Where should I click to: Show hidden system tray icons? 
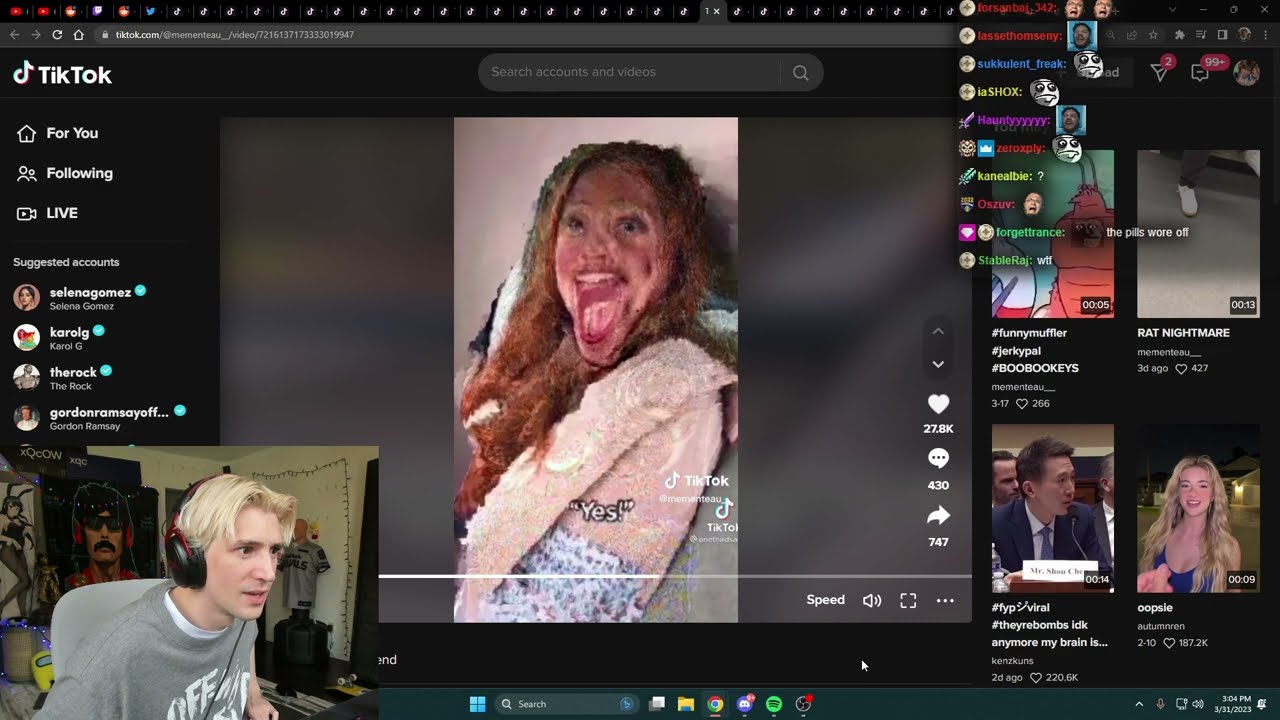tap(1139, 704)
